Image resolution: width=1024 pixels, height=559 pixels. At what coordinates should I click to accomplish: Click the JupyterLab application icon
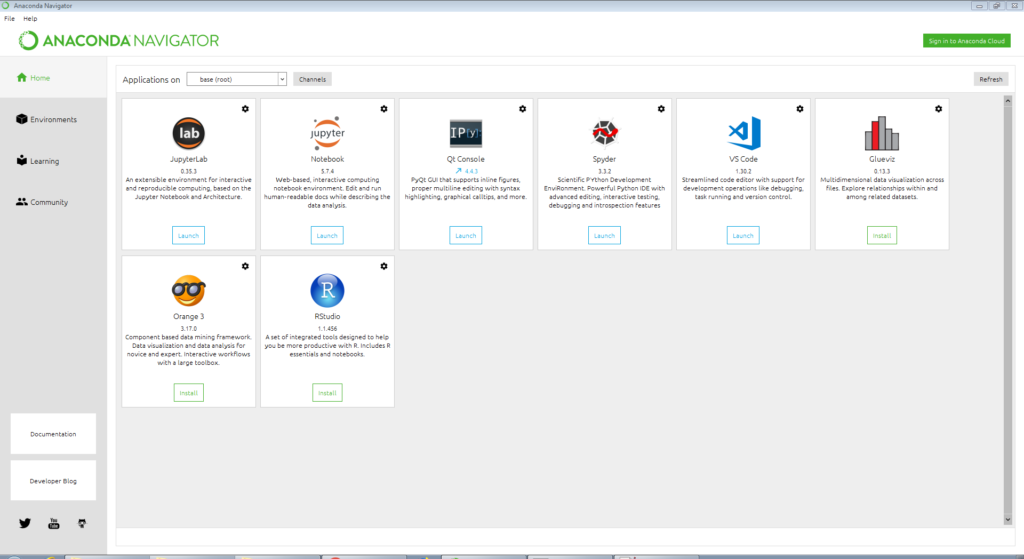pos(188,133)
